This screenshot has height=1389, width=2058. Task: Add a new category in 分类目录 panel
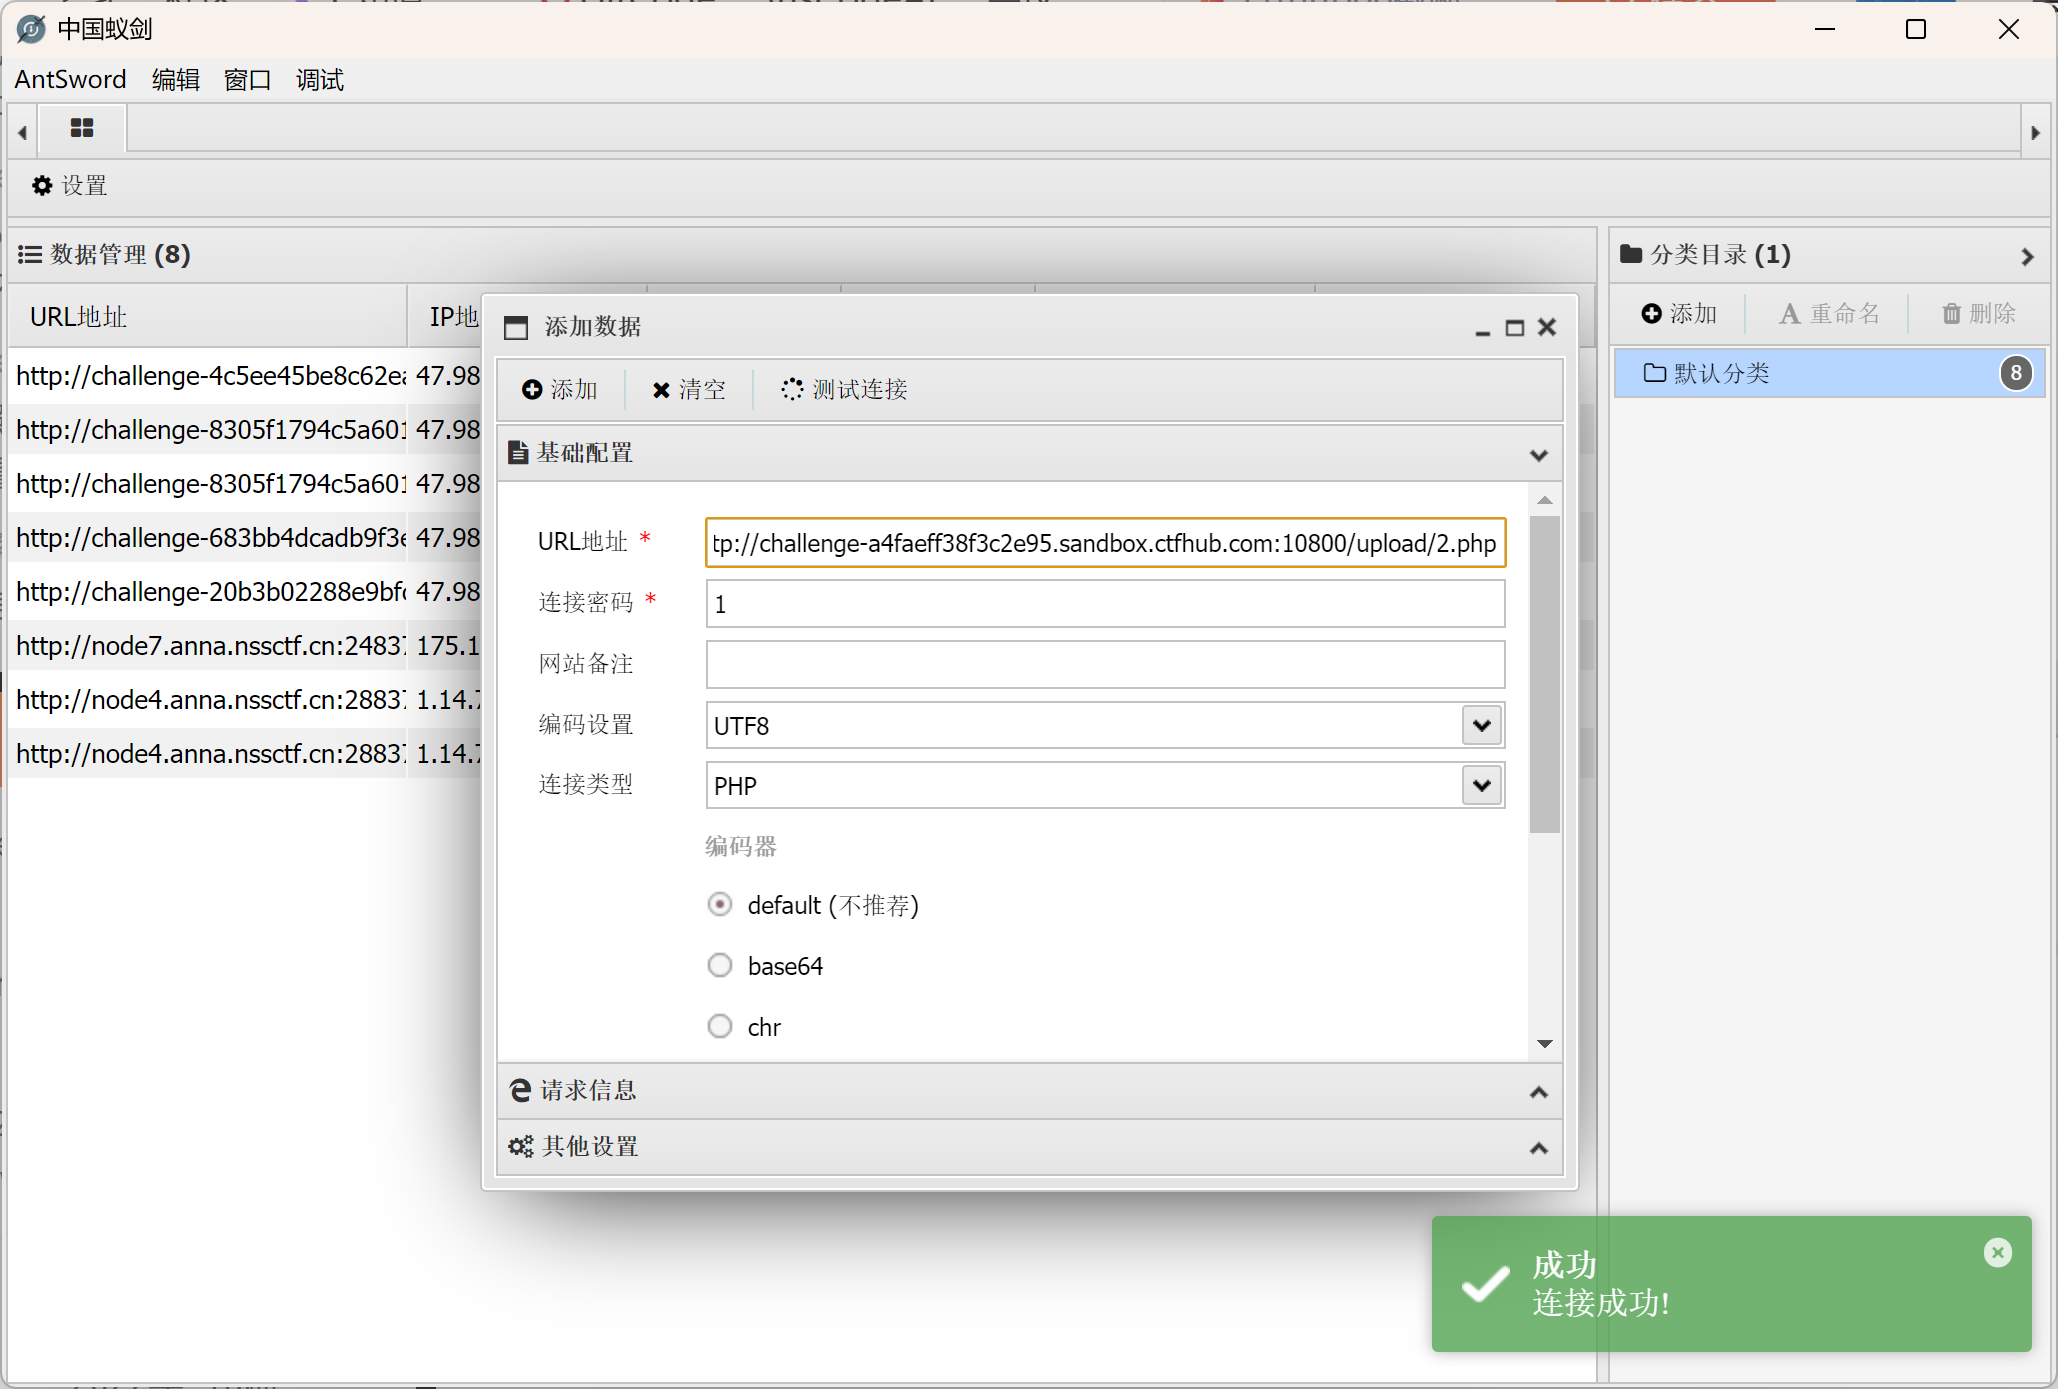(x=1679, y=314)
